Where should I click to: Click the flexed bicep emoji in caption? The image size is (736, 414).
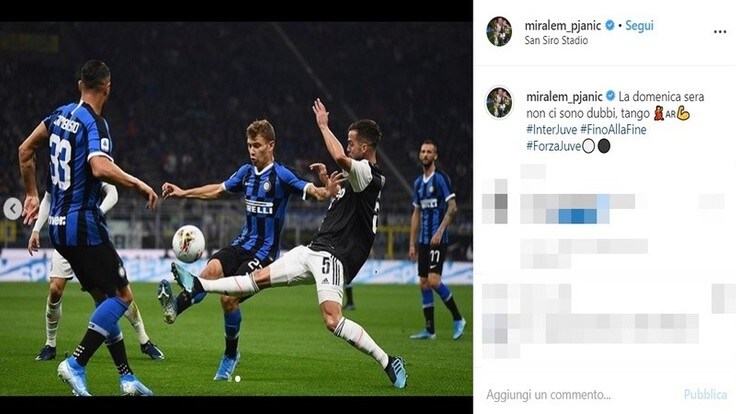[x=683, y=113]
